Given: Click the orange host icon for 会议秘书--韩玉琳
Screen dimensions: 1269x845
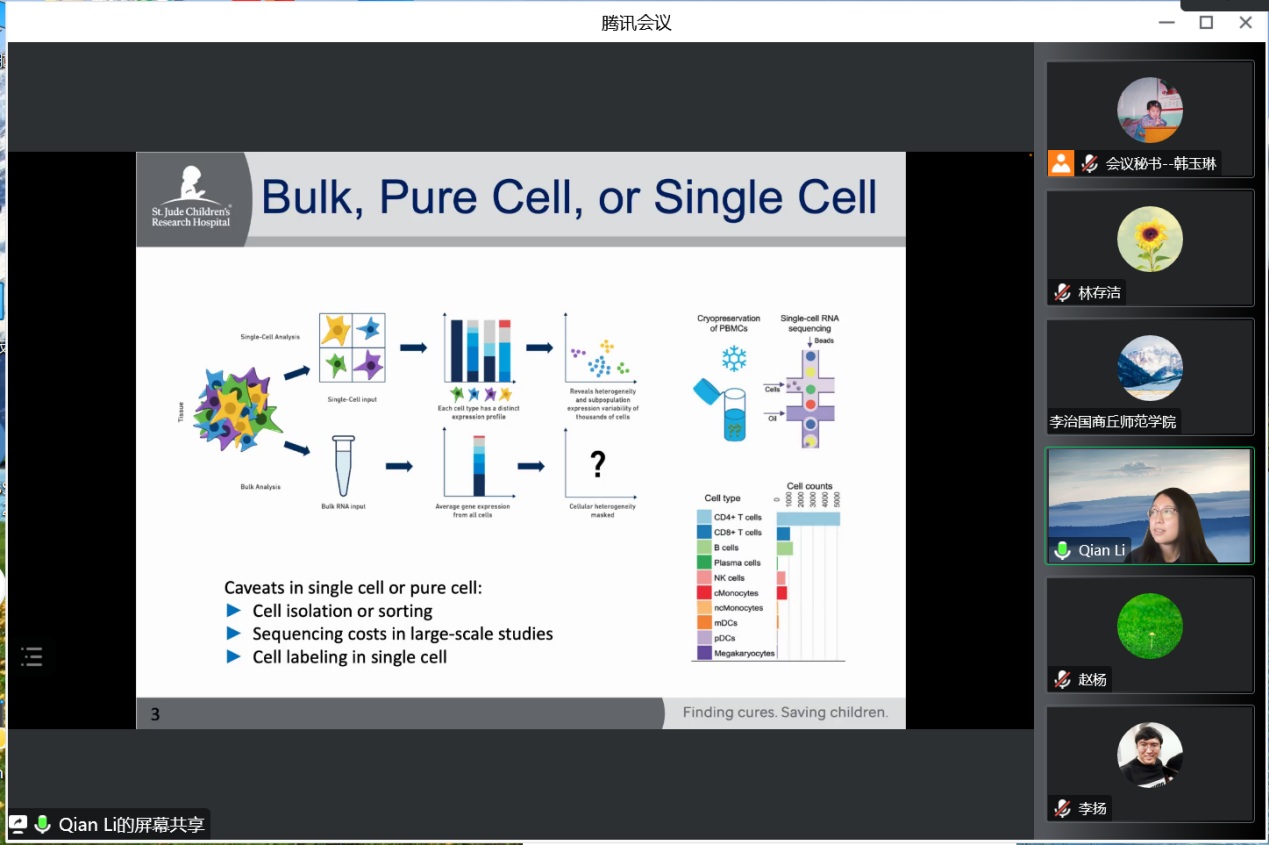Looking at the screenshot, I should [1061, 163].
